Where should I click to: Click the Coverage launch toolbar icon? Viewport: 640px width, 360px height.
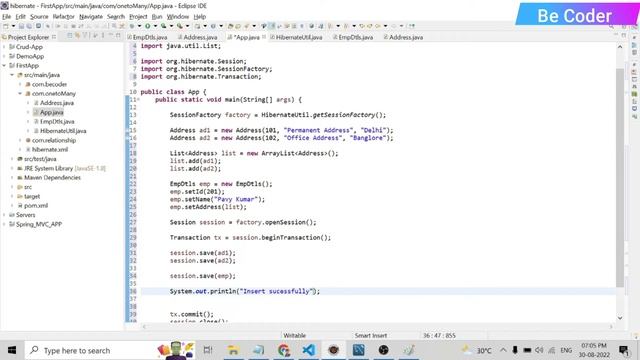(x=164, y=26)
